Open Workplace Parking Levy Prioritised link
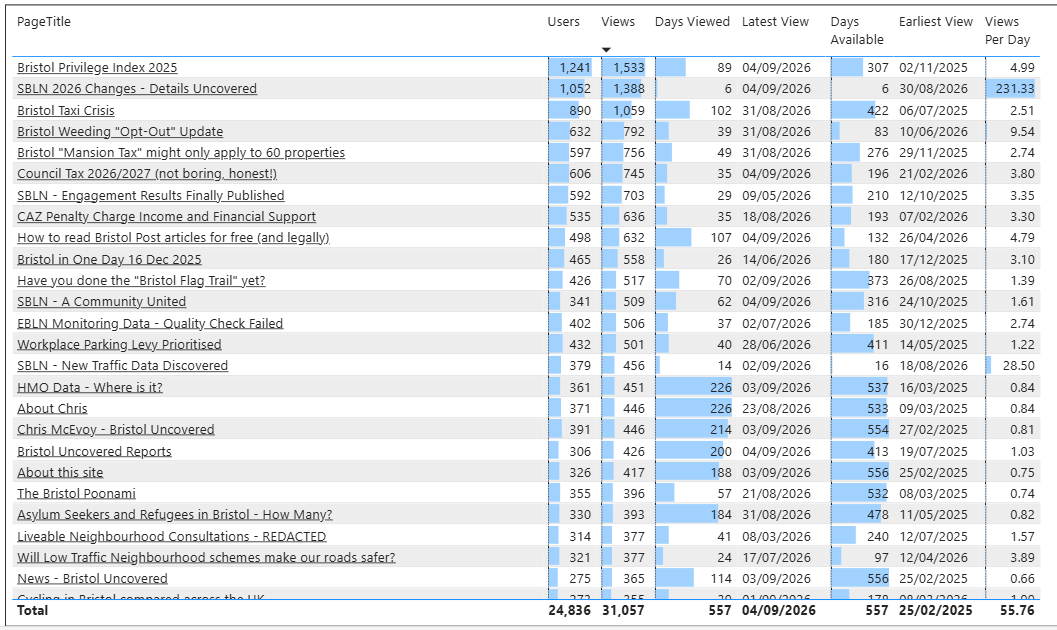Image resolution: width=1057 pixels, height=630 pixels. point(119,344)
